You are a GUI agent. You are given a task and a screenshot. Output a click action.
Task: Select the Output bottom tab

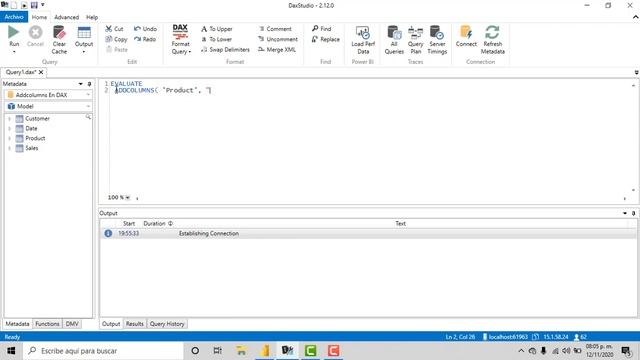(111, 324)
